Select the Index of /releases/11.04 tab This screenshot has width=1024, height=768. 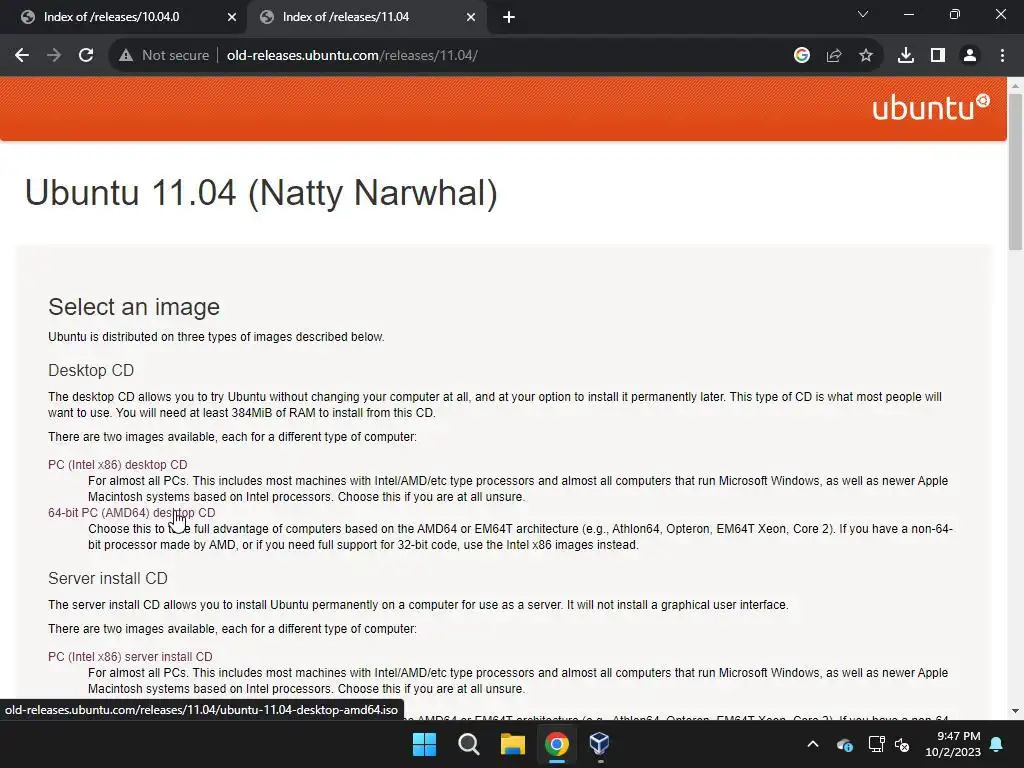366,17
